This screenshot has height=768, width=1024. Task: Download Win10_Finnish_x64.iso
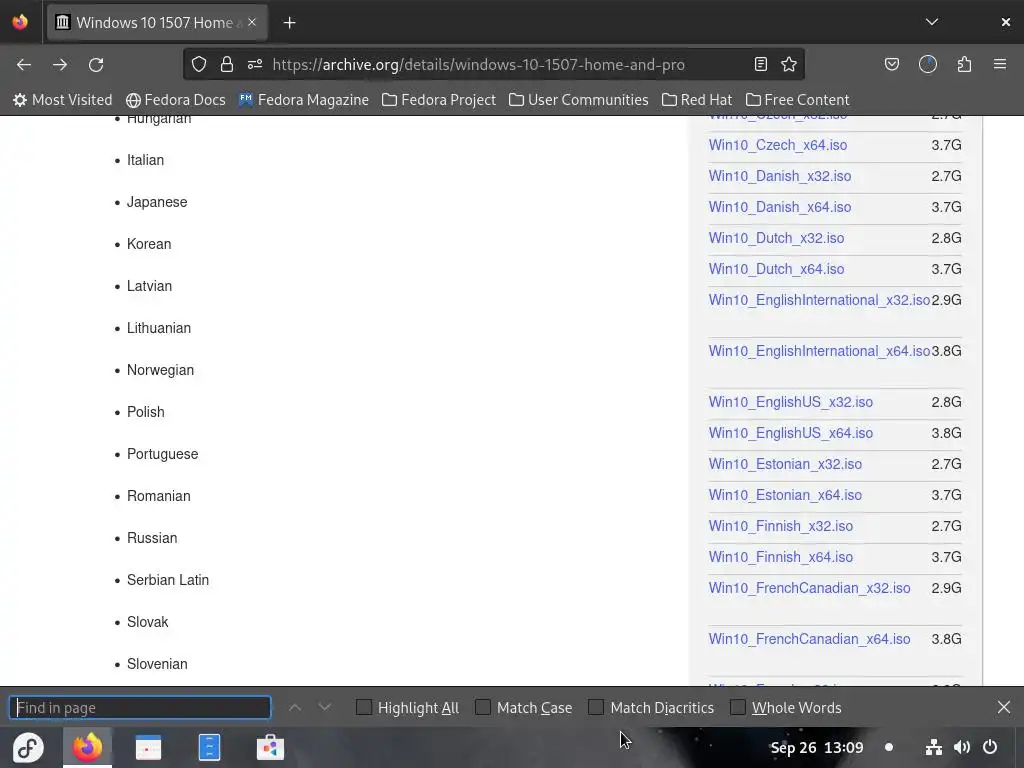(780, 557)
